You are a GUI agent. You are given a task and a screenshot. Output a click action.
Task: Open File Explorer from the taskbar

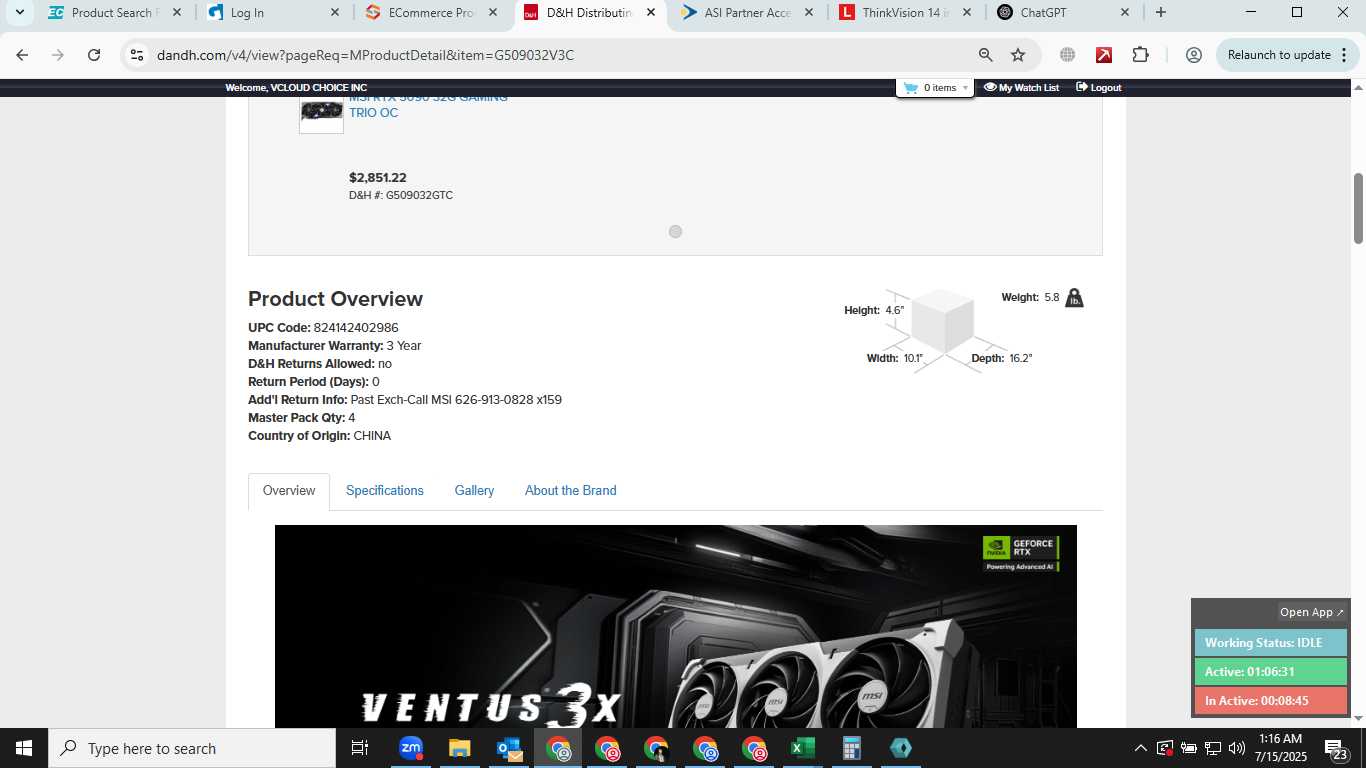click(x=459, y=748)
